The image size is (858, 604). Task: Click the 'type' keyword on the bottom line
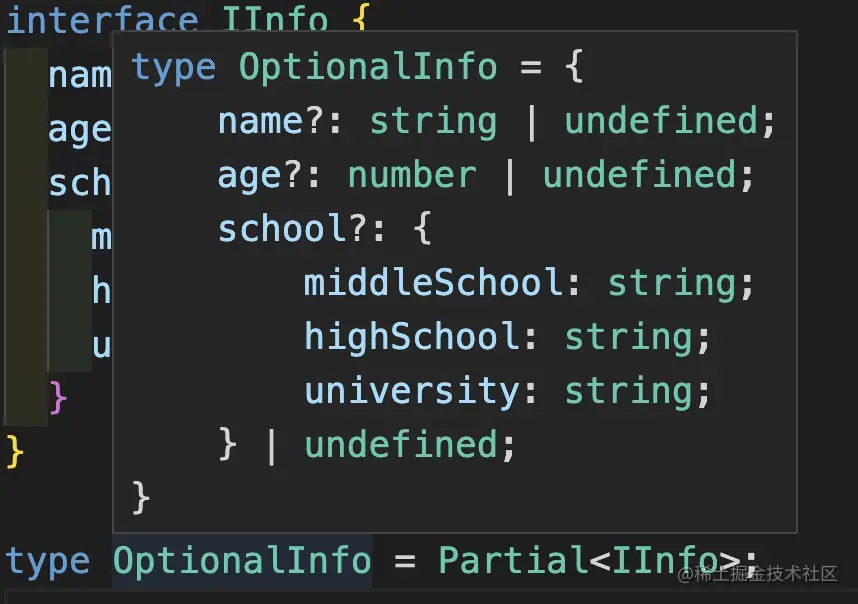[48, 562]
